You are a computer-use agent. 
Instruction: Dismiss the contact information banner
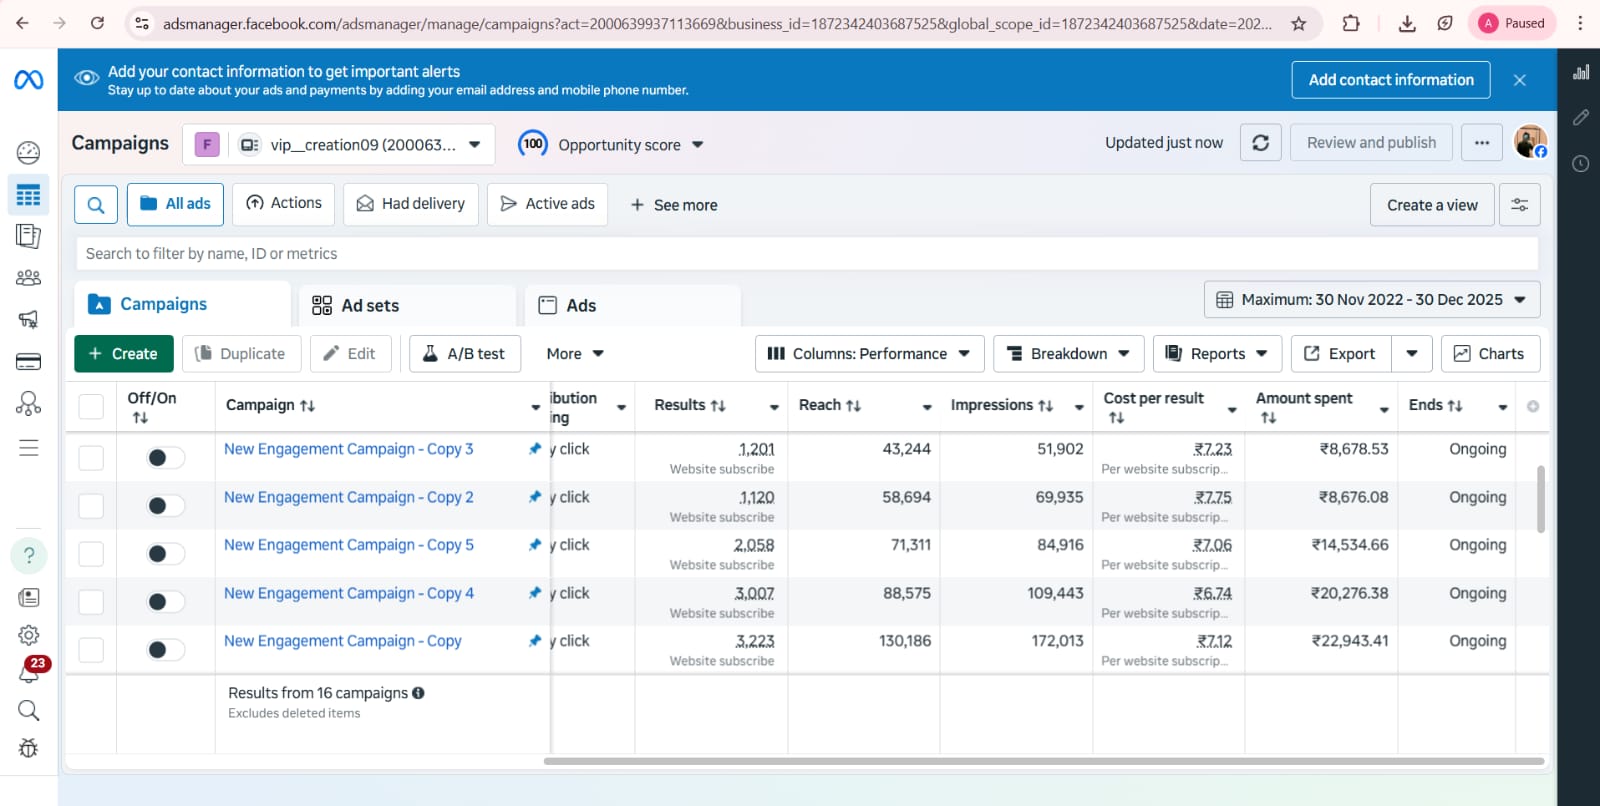click(1519, 80)
